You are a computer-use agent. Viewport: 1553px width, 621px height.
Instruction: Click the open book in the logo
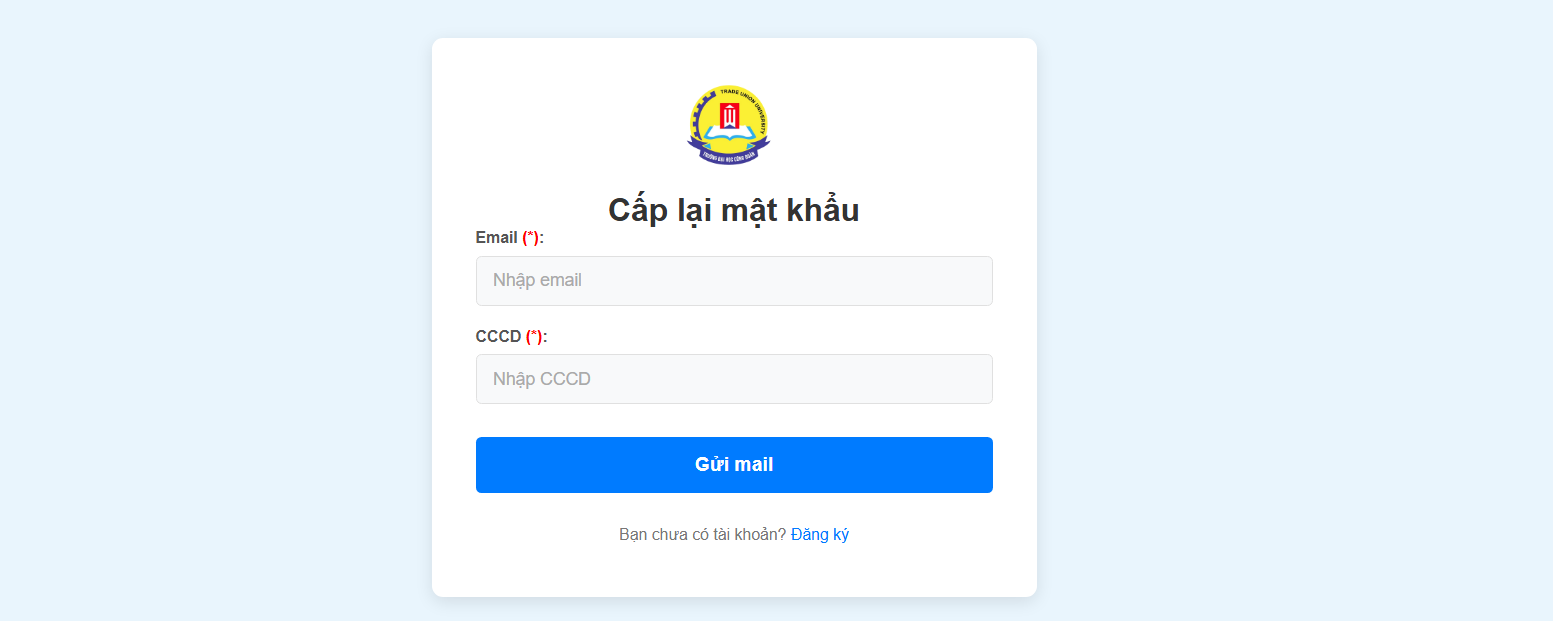729,135
